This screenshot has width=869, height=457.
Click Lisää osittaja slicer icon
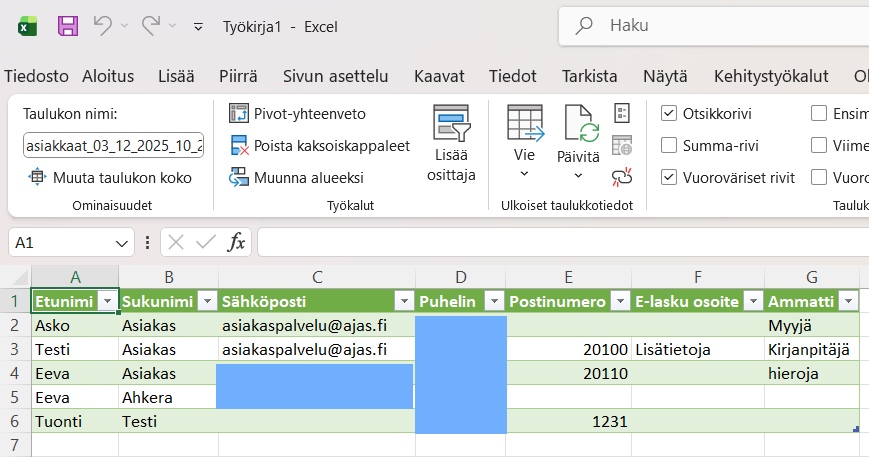(x=451, y=143)
